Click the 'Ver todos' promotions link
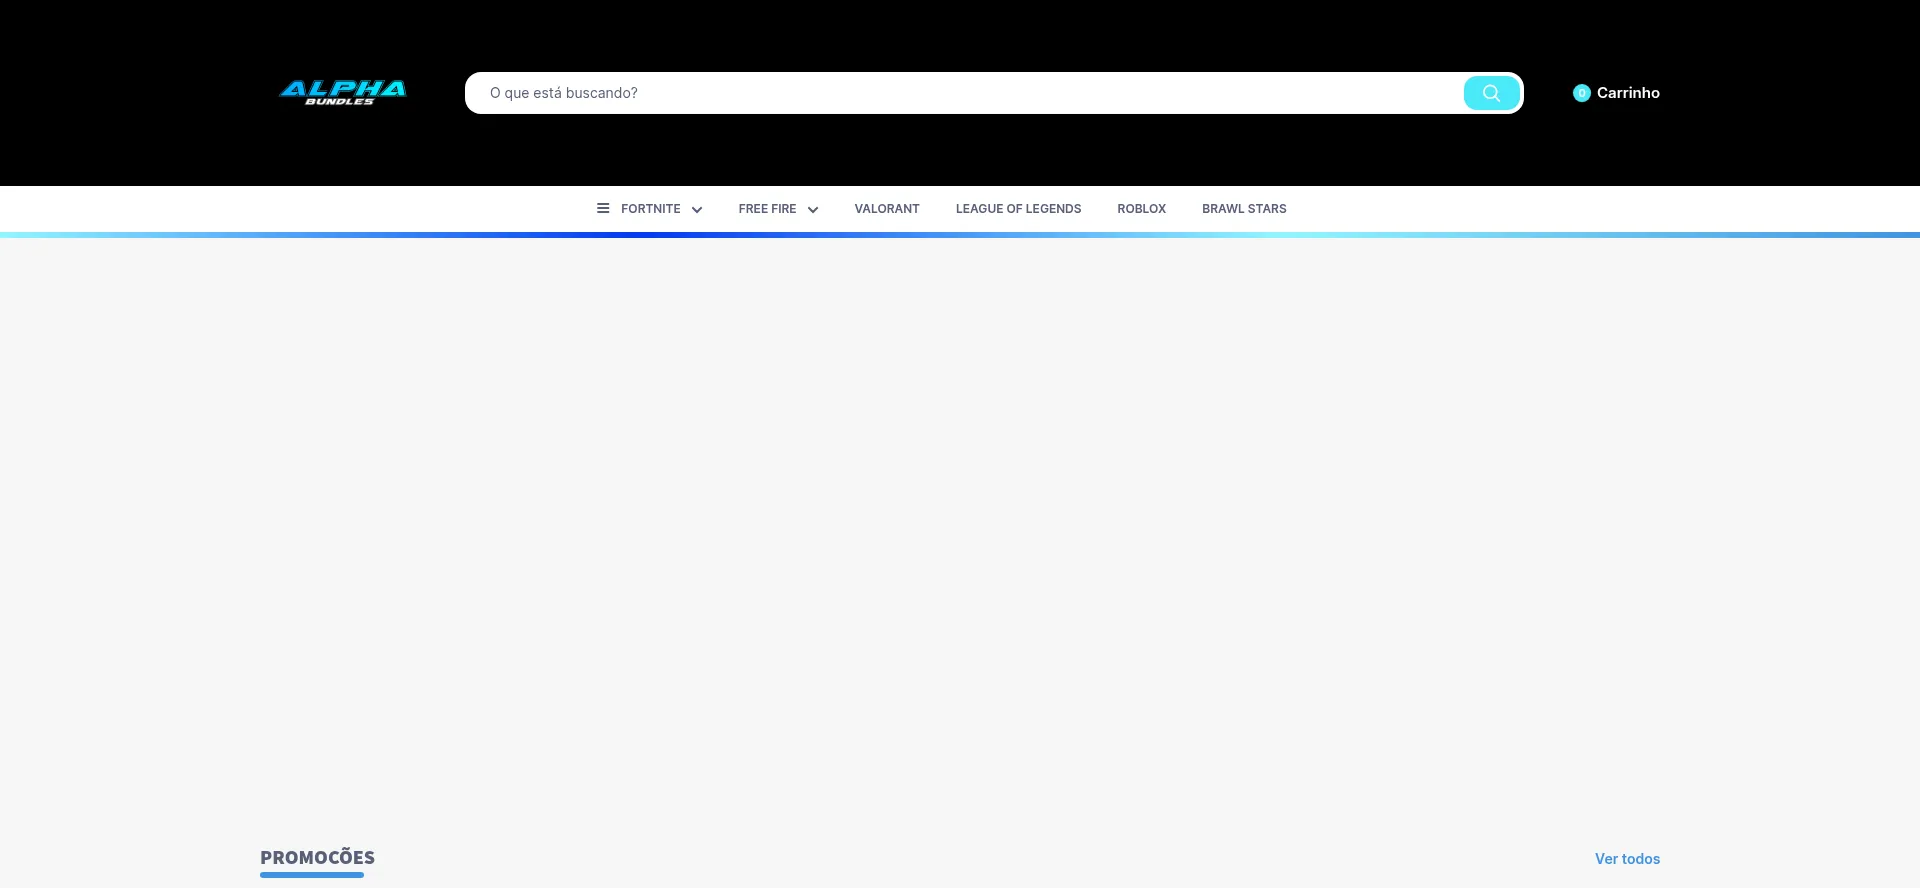The image size is (1920, 888). tap(1627, 859)
